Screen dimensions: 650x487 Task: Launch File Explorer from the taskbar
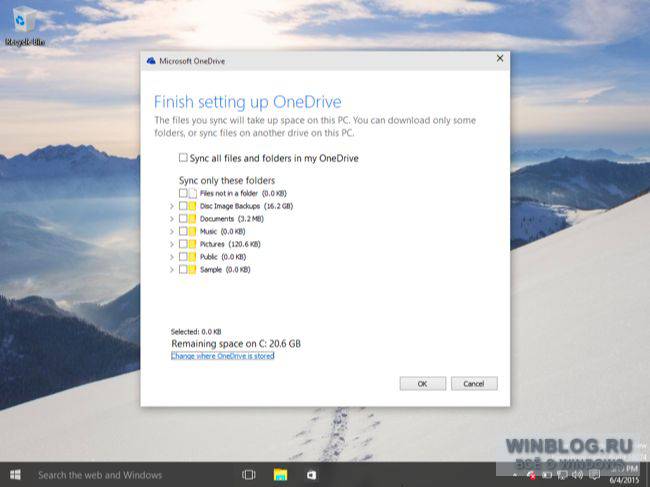click(281, 475)
